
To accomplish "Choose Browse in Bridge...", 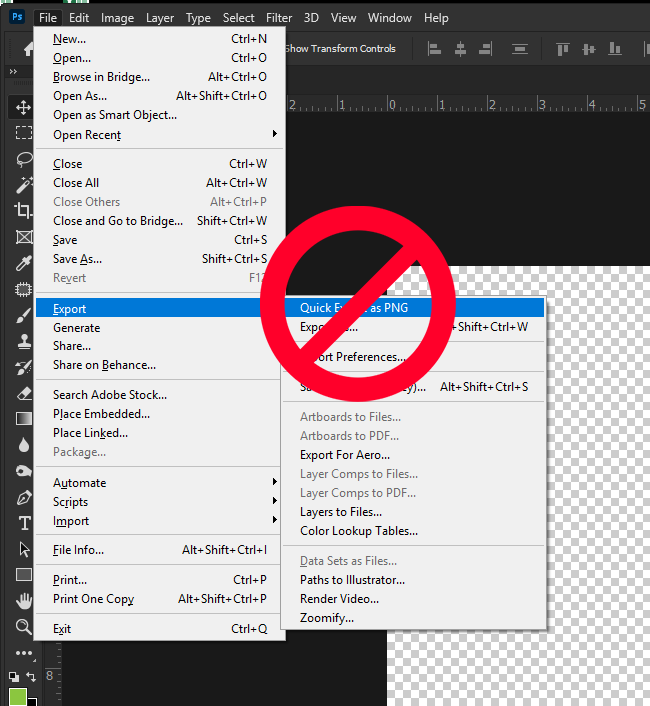I will tap(160, 77).
